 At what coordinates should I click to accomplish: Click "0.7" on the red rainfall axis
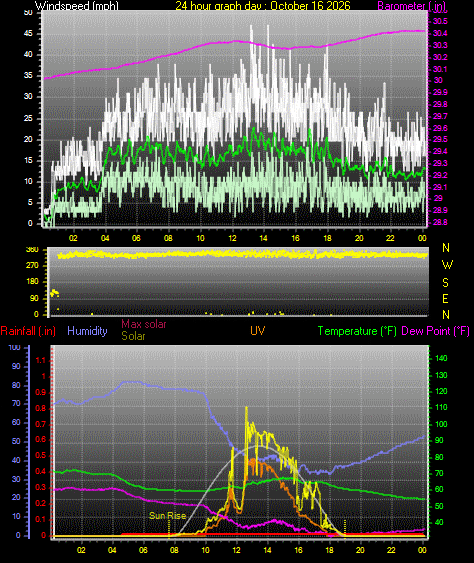tap(41, 424)
